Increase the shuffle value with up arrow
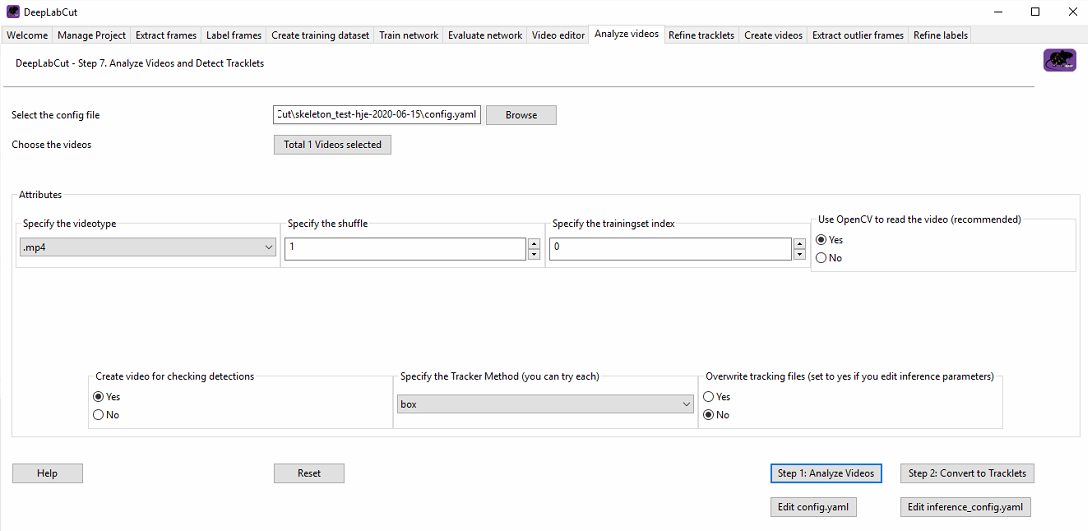 tap(534, 244)
